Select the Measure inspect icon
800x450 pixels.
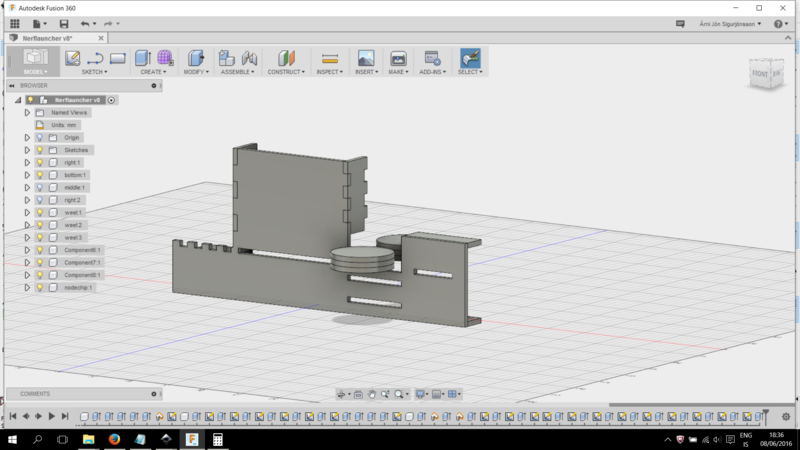click(x=330, y=58)
